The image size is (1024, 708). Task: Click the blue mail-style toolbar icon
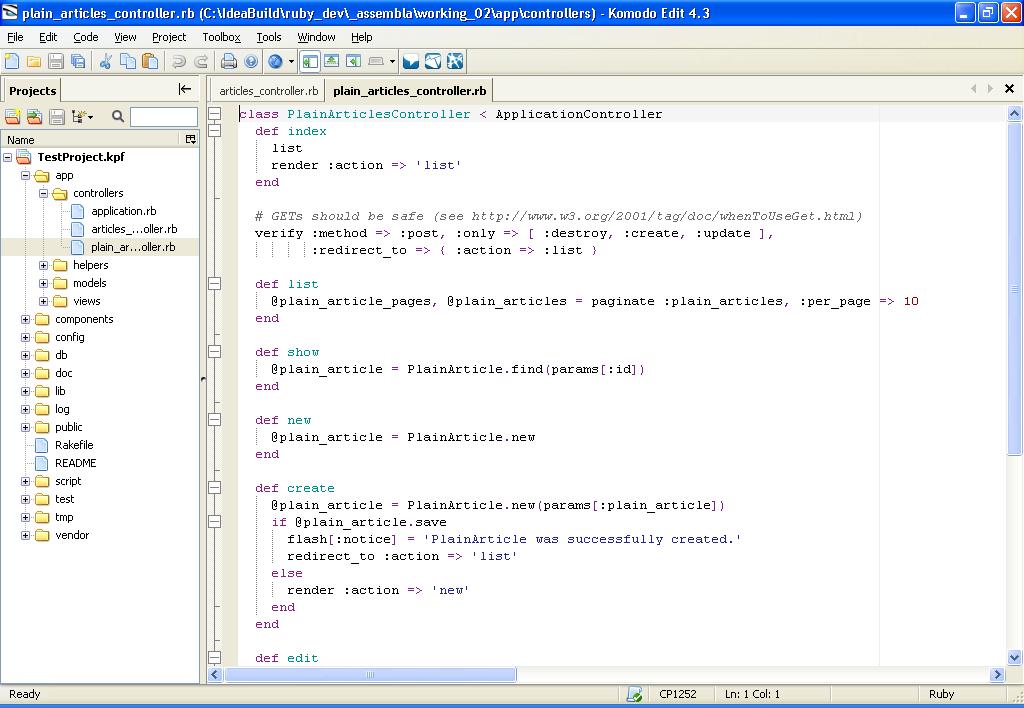point(411,61)
